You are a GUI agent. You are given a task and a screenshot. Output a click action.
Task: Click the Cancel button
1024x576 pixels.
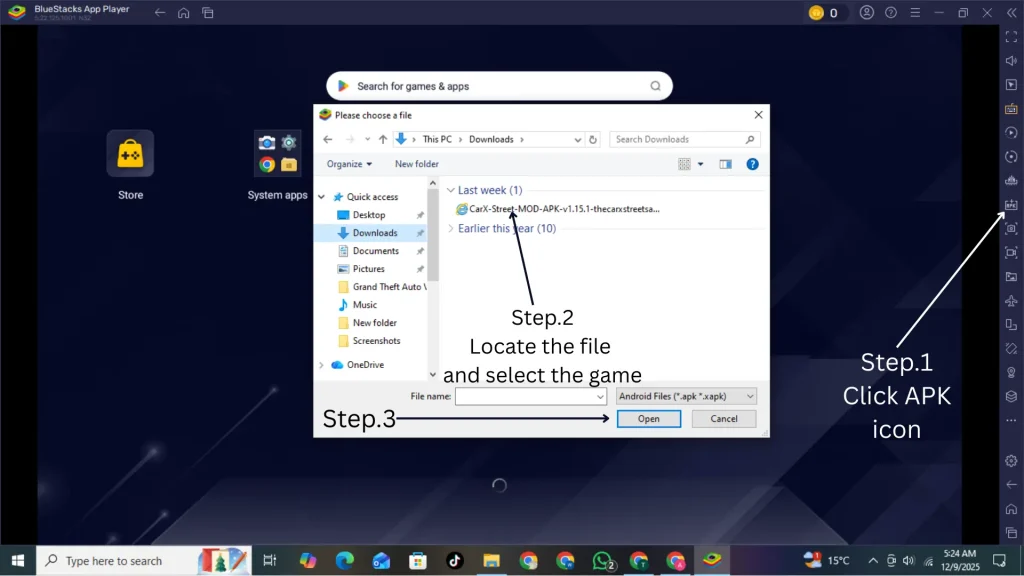(x=723, y=419)
